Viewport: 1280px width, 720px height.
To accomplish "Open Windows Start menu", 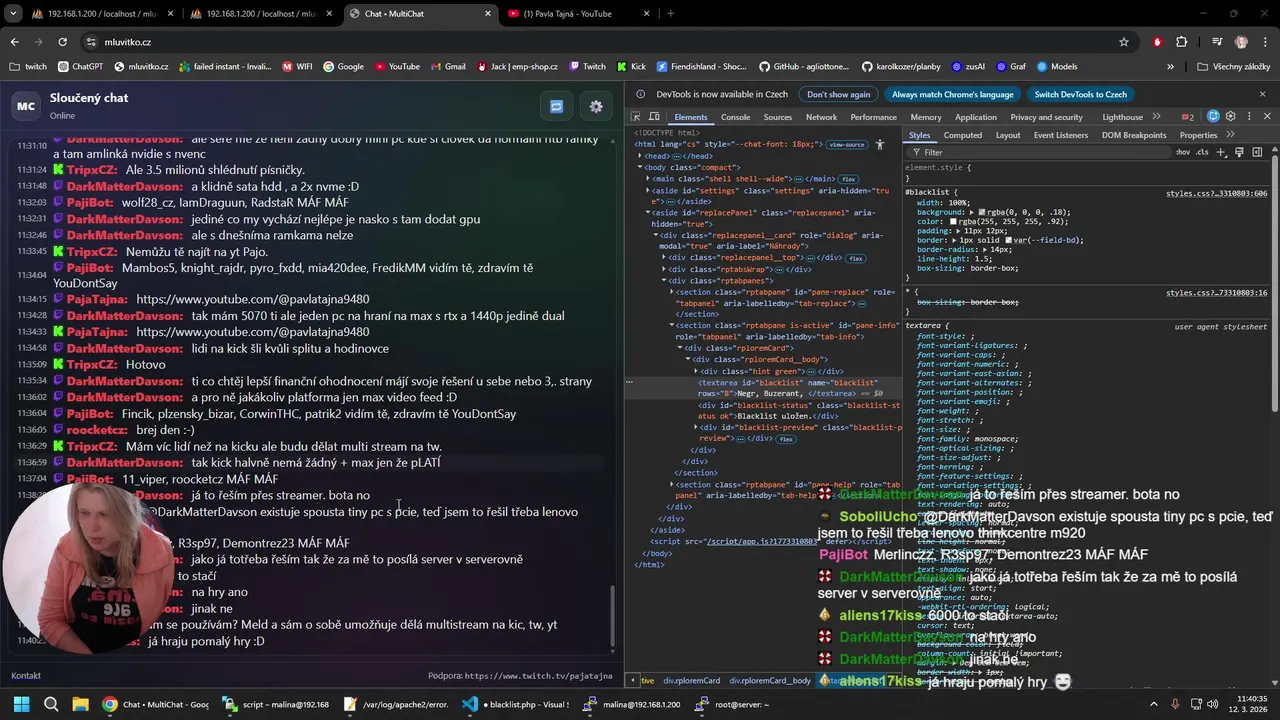I will point(21,704).
